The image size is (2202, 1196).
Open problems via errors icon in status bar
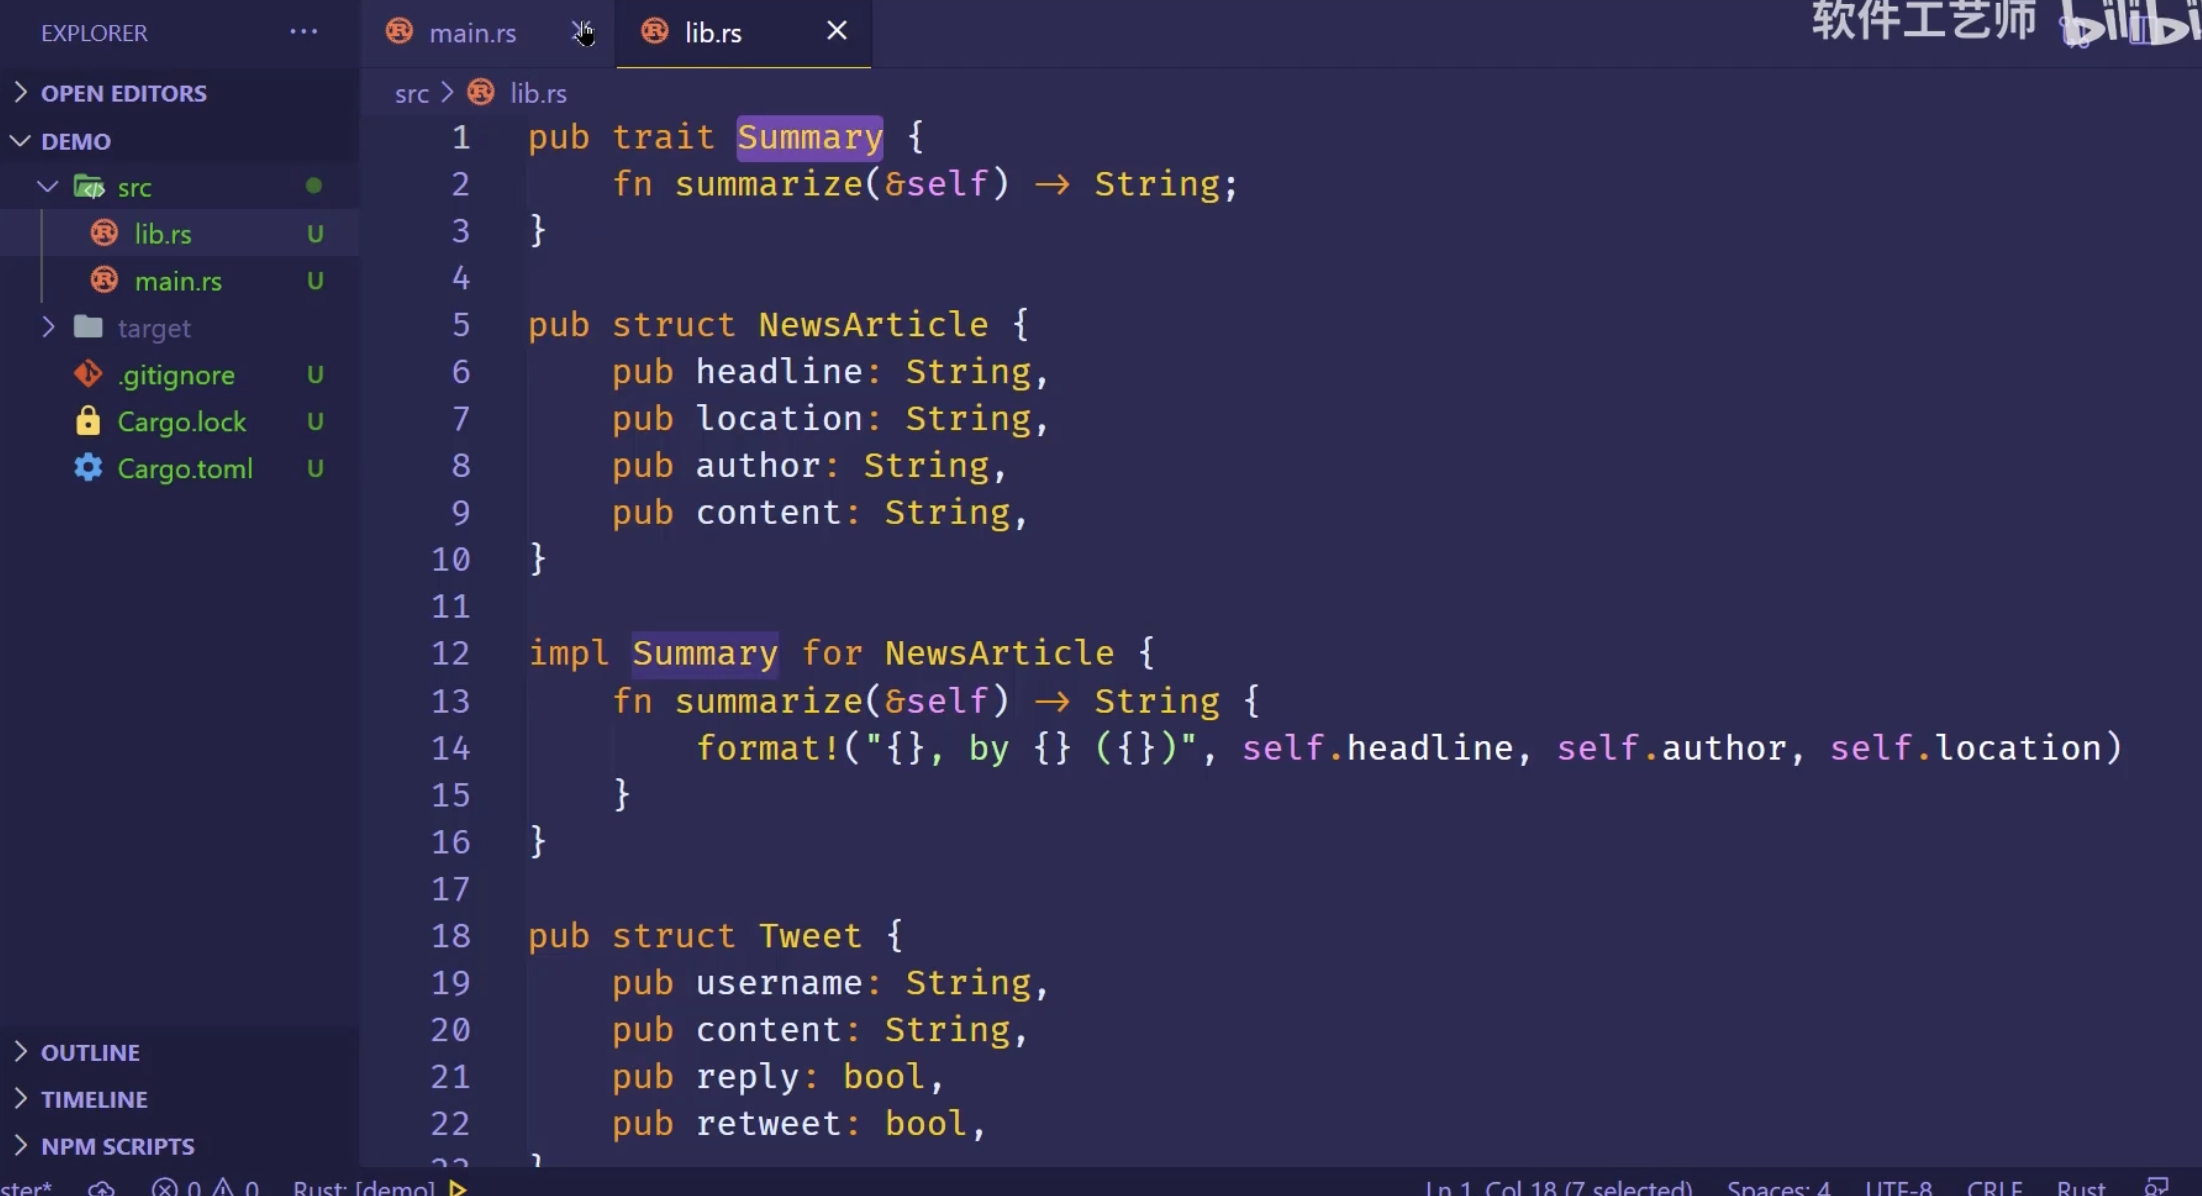(165, 1188)
